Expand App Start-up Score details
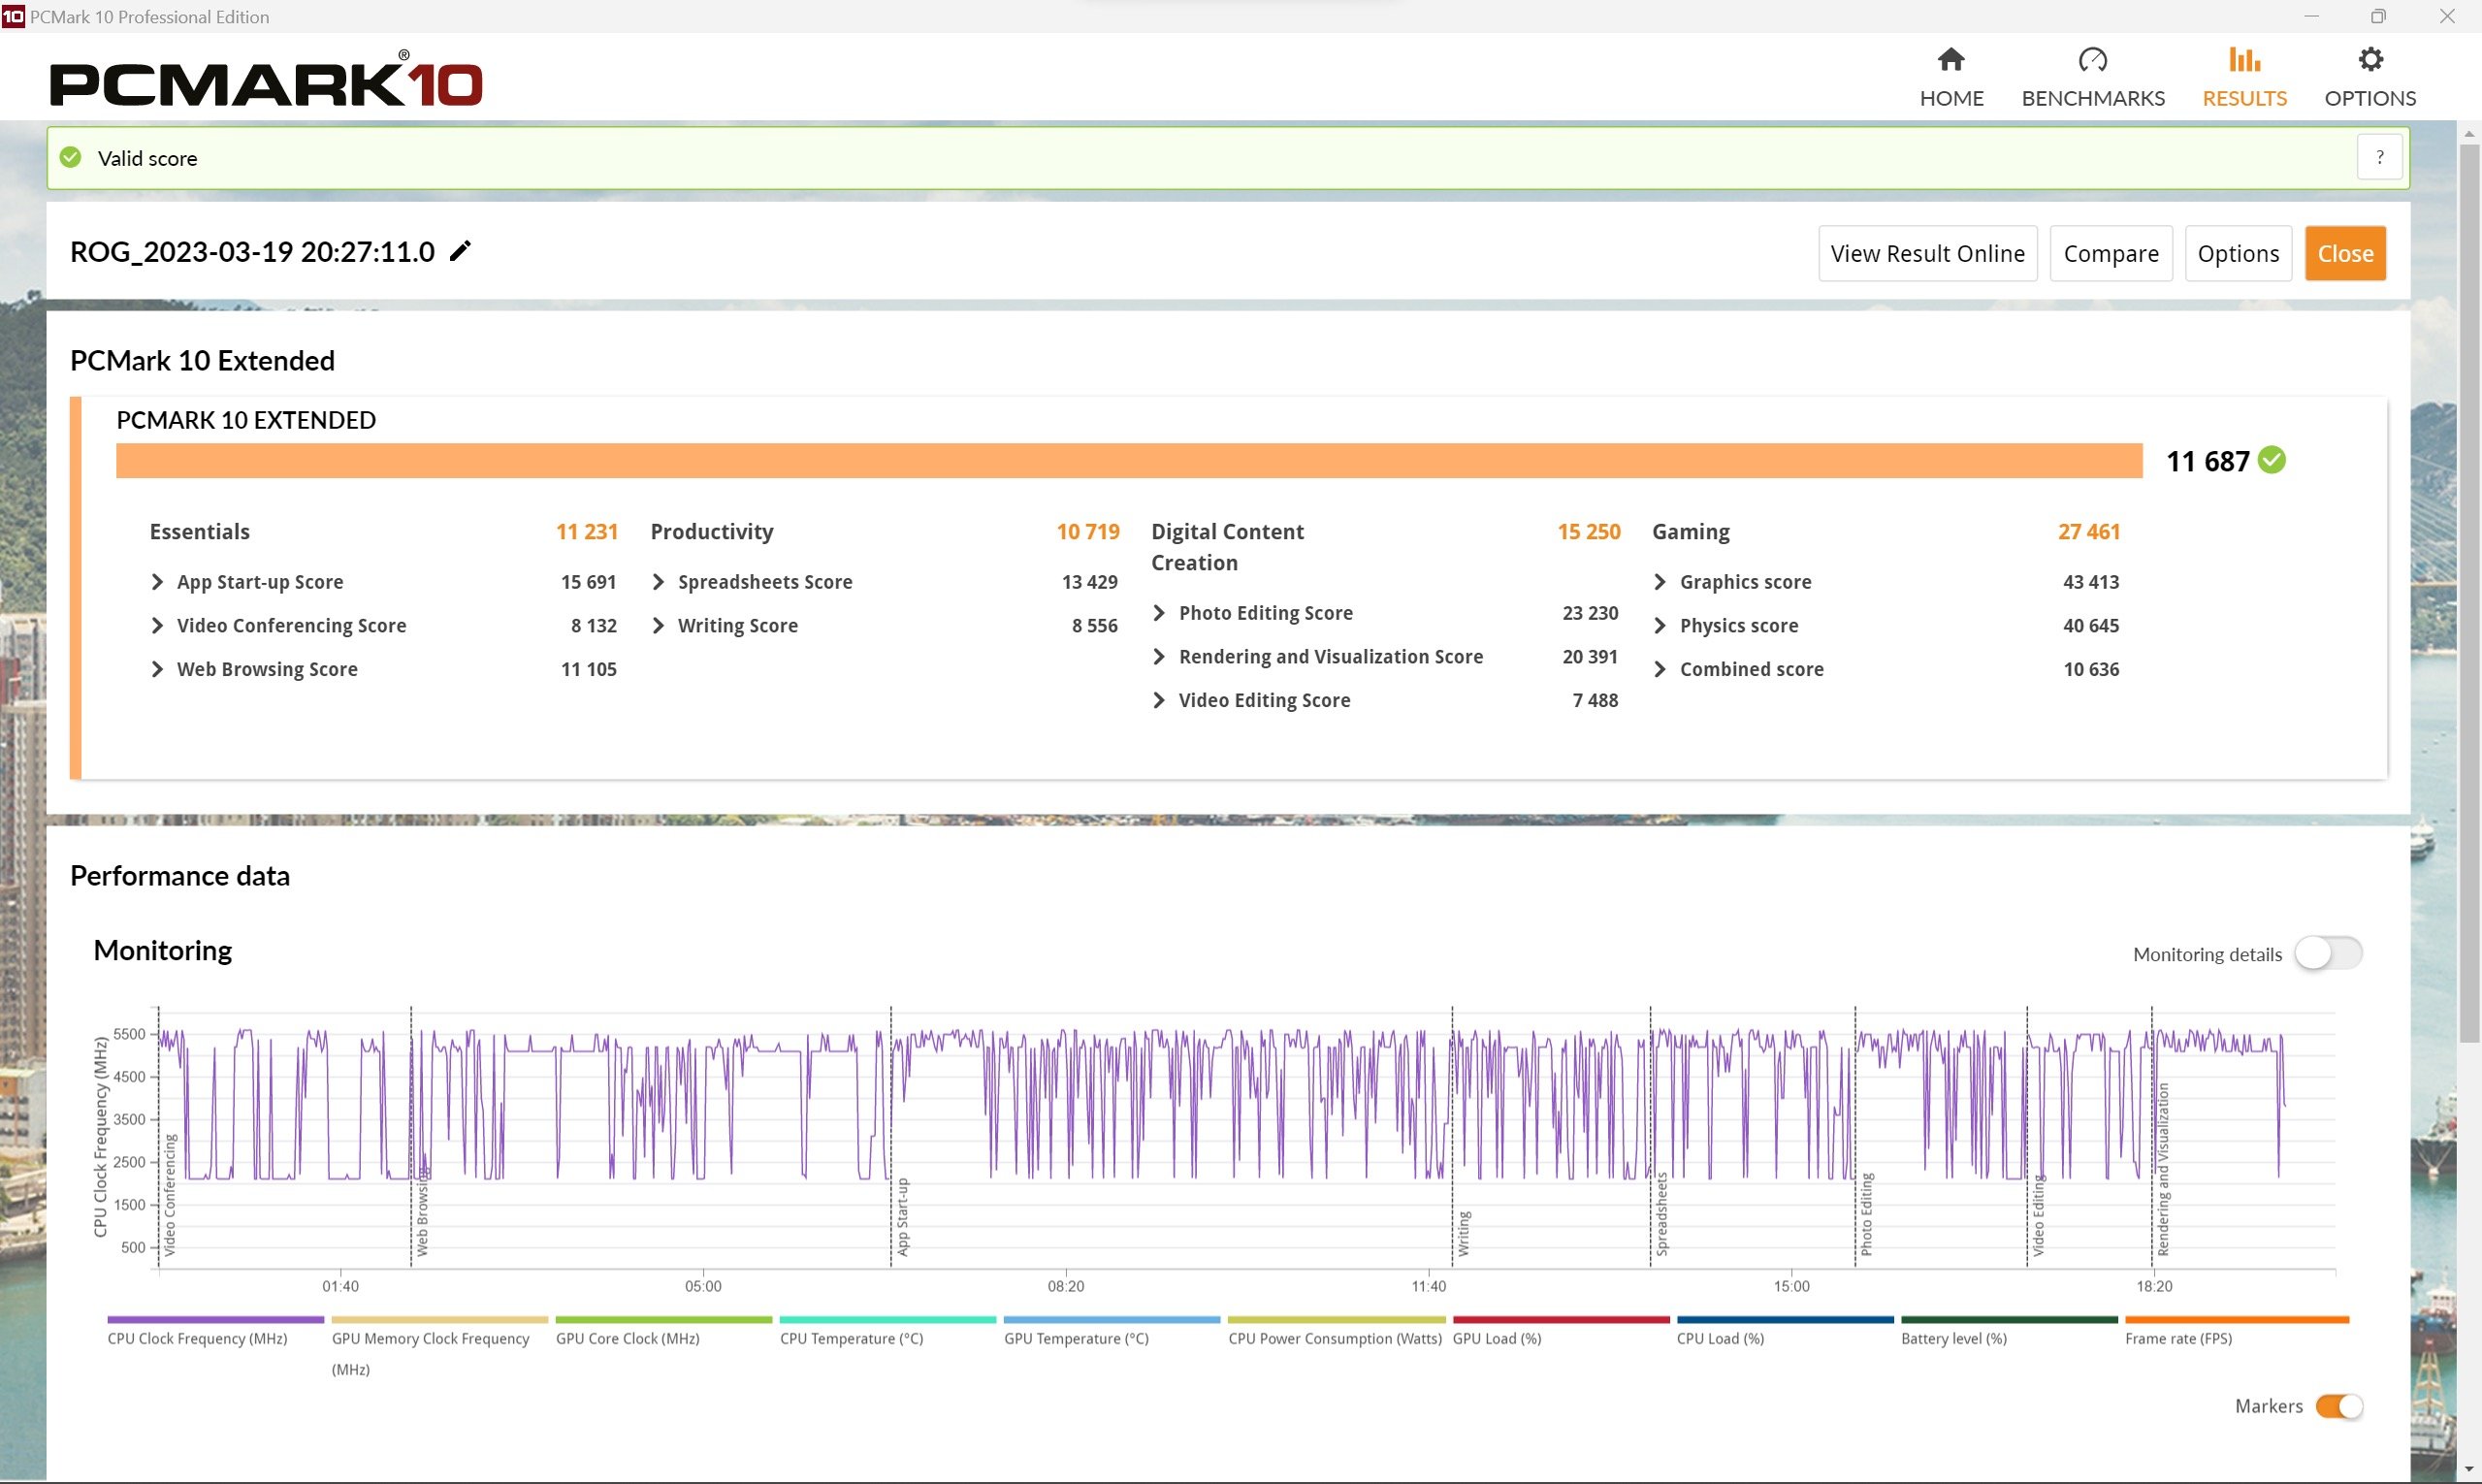Screen dimensions: 2482x1484 coord(157,582)
